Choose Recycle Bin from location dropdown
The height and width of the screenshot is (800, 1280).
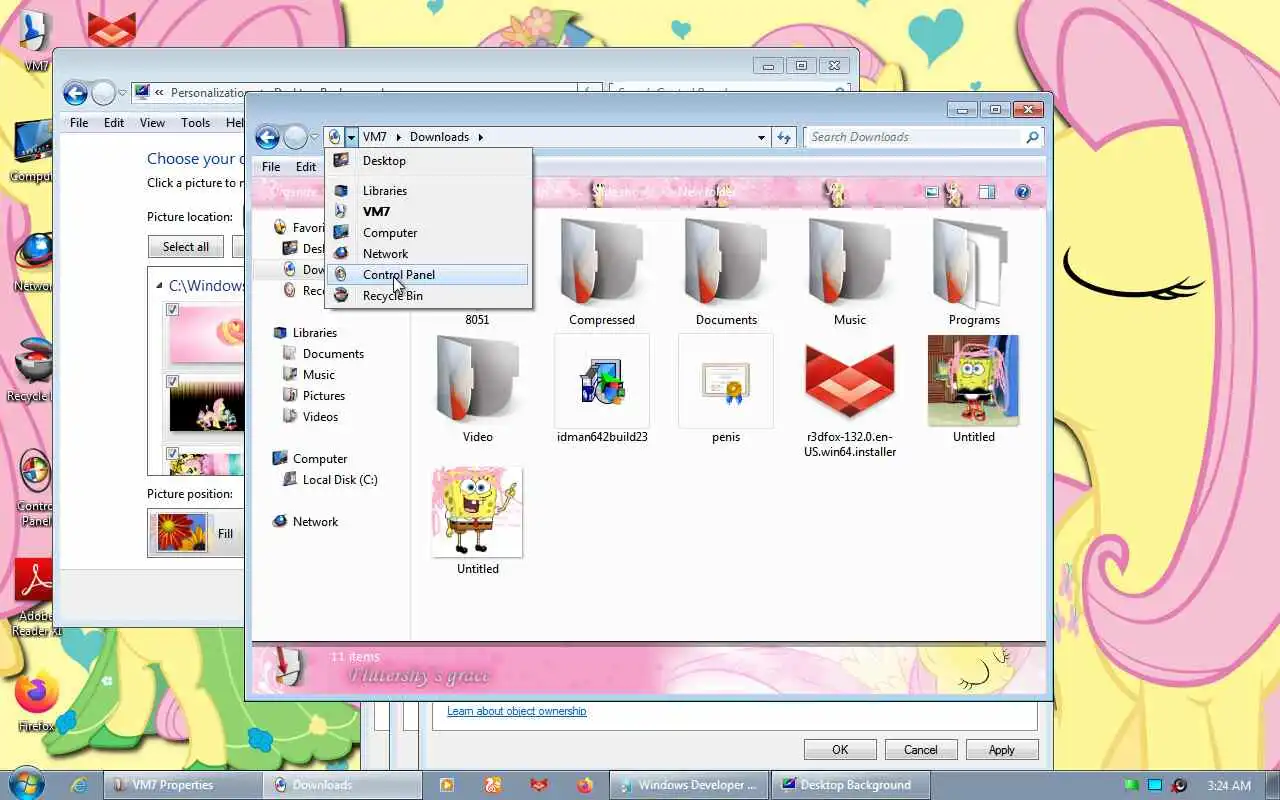427,295
